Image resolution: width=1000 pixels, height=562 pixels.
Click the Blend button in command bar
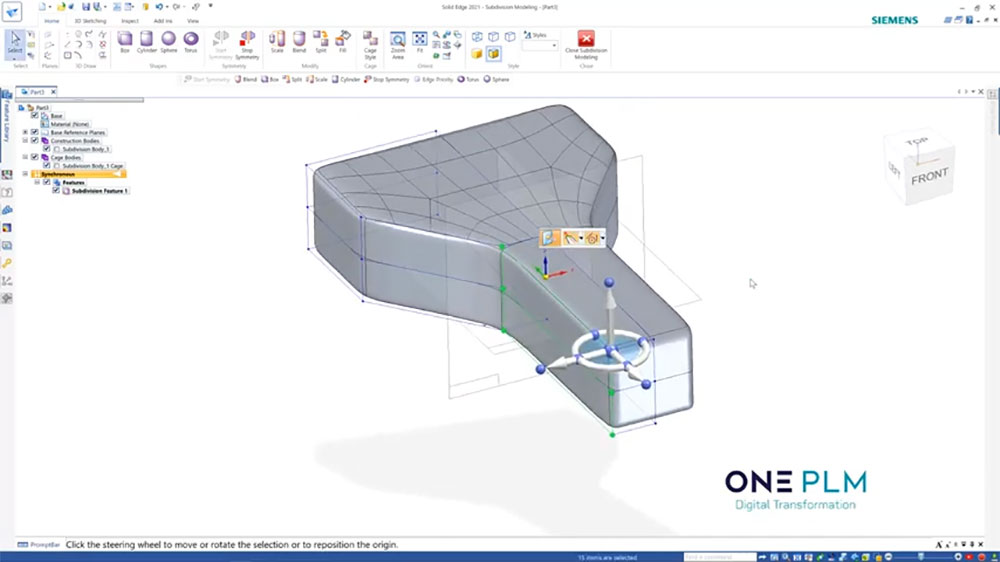(246, 79)
